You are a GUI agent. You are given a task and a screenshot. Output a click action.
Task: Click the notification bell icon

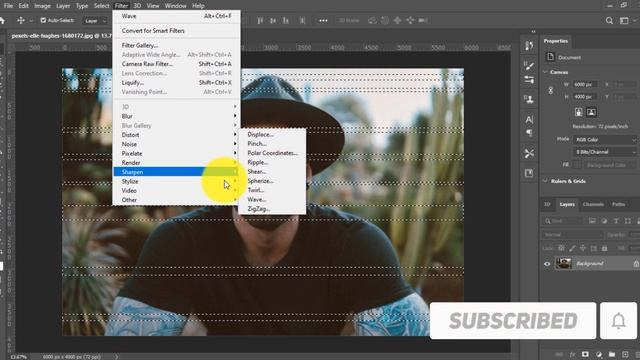click(x=618, y=321)
